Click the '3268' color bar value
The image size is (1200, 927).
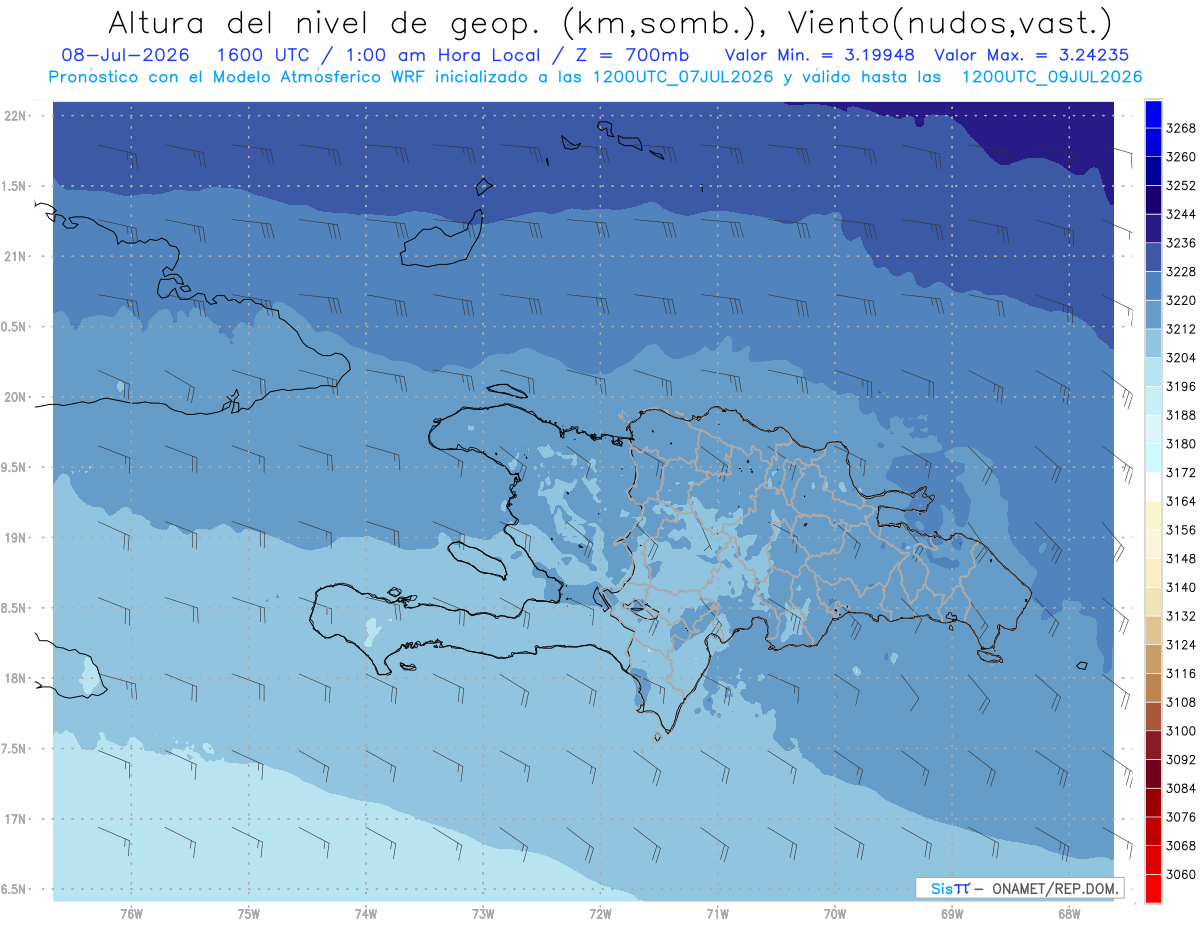[x=1181, y=128]
